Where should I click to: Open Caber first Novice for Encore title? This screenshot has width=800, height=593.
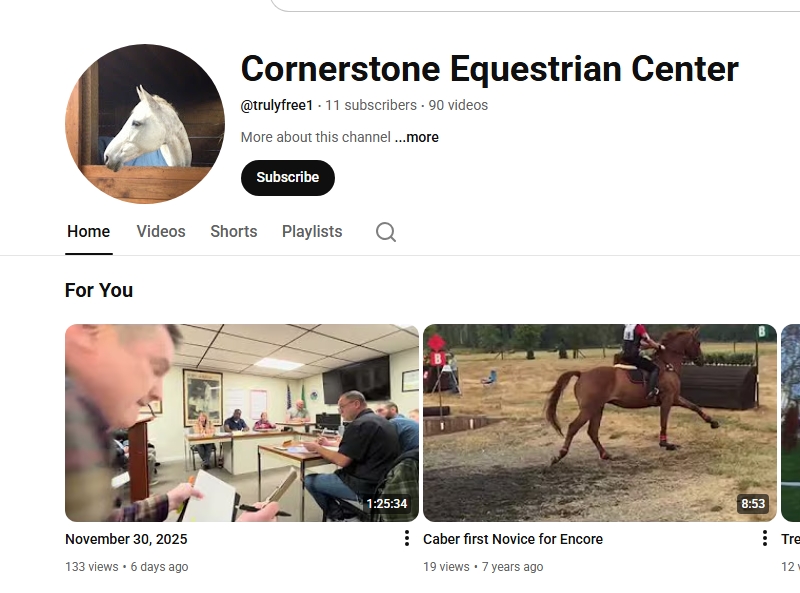coord(513,539)
